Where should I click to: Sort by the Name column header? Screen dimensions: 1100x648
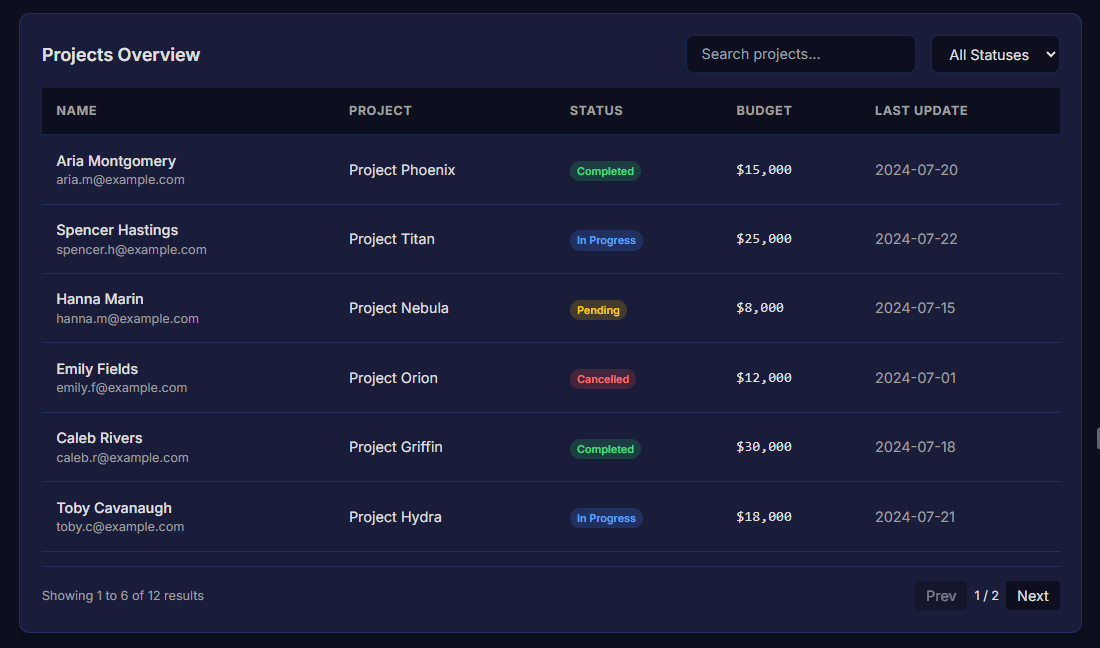[77, 111]
